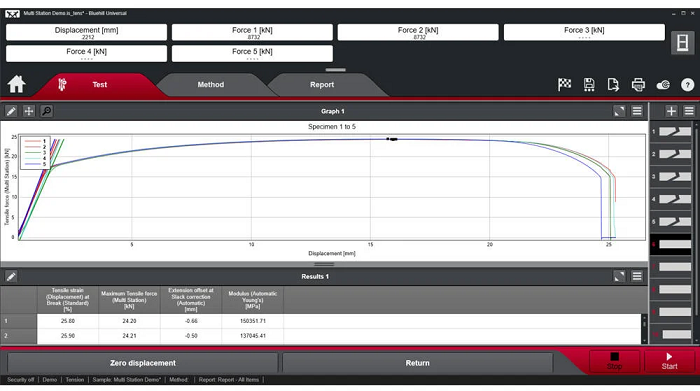
Task: Click the Zero displacement button
Action: coord(142,363)
